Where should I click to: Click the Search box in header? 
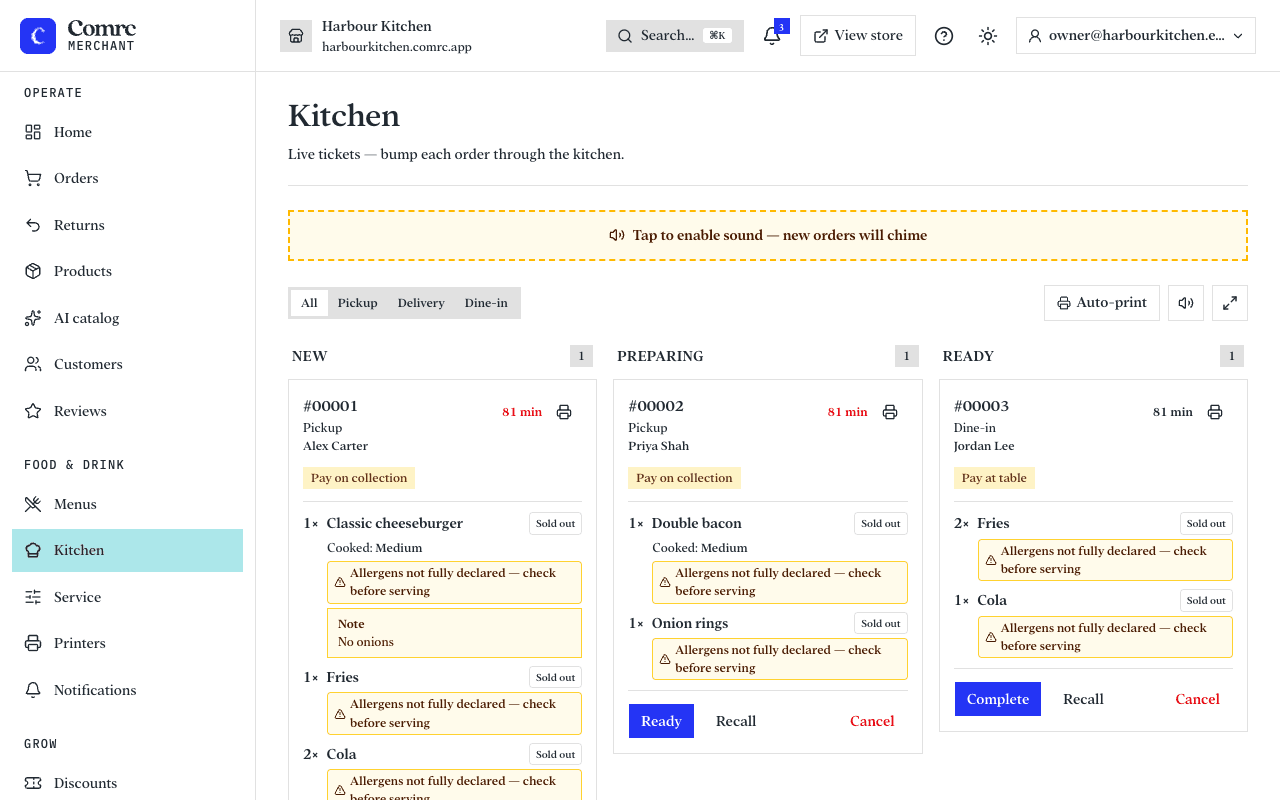pos(675,36)
